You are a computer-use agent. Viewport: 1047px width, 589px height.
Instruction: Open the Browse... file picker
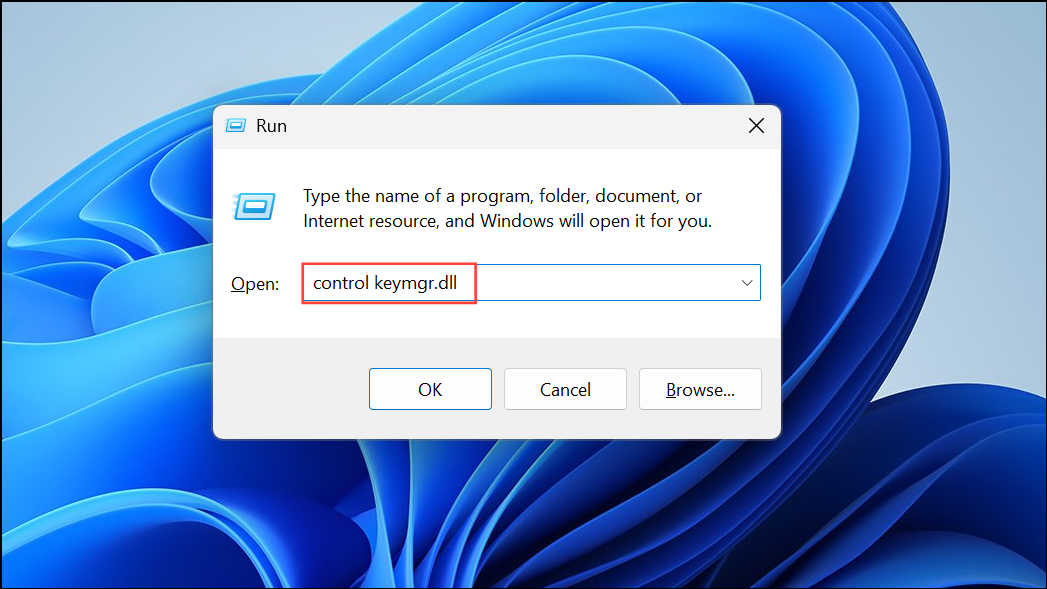[x=700, y=389]
